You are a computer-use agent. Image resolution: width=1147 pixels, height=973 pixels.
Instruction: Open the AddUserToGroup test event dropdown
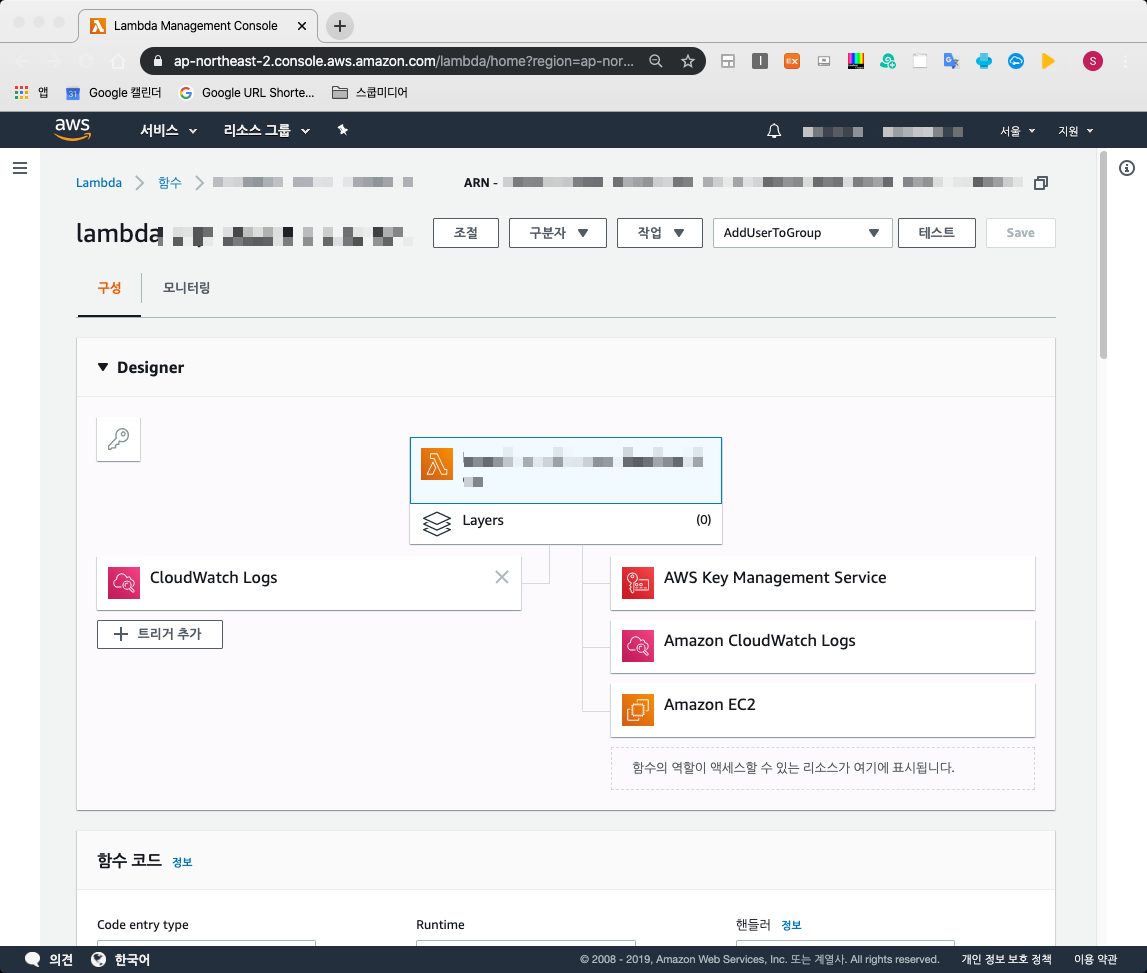pyautogui.click(x=802, y=233)
